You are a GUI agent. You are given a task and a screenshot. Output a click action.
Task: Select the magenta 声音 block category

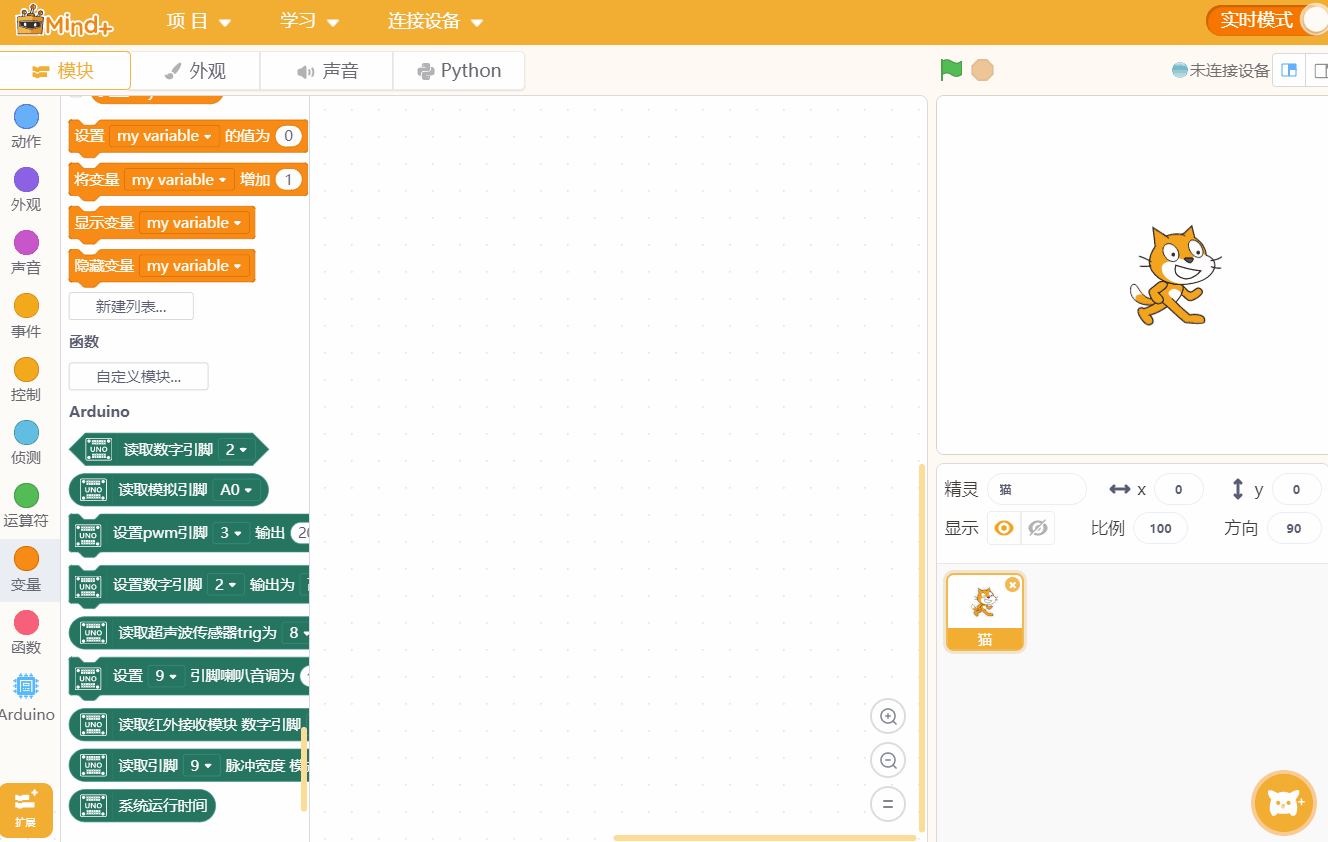(26, 253)
